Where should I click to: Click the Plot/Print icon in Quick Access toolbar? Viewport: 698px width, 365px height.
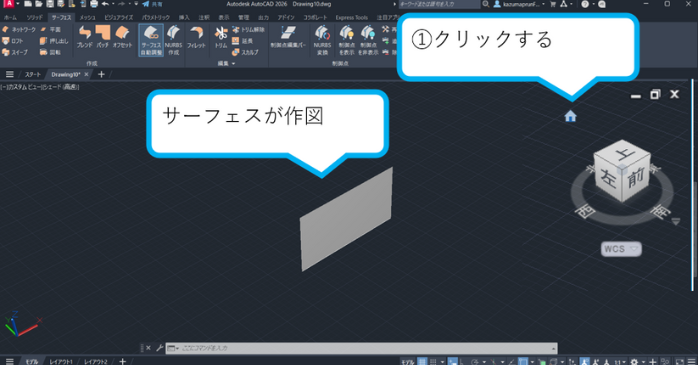tap(94, 4)
